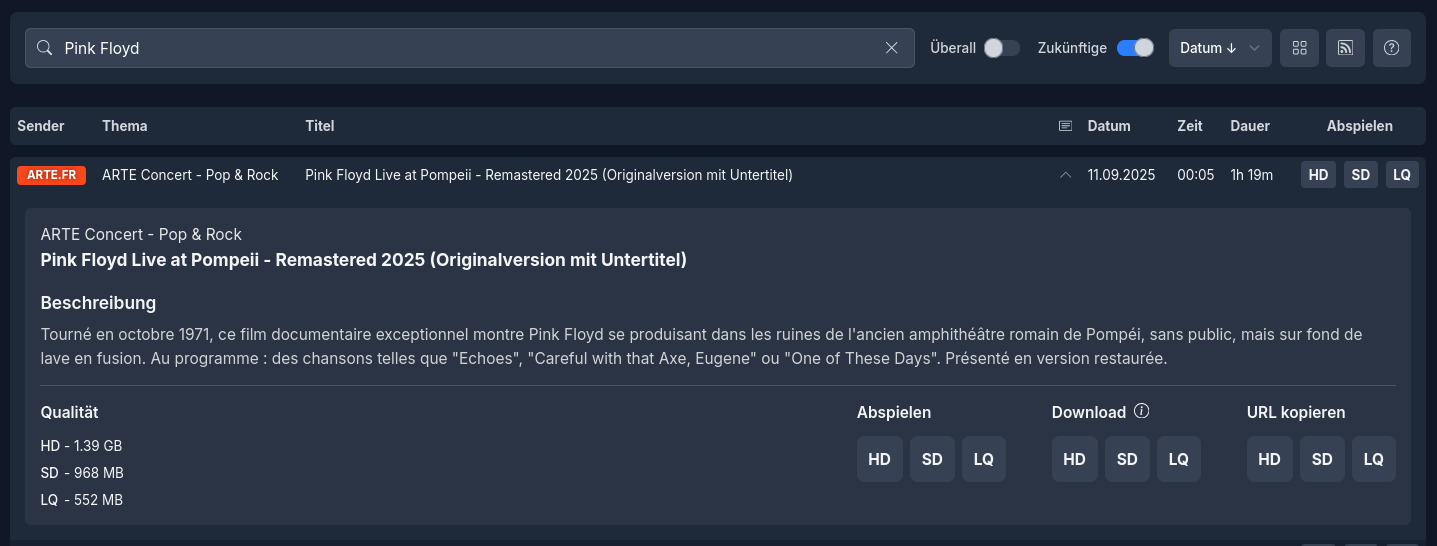Sort by the Sender column header

tap(41, 126)
